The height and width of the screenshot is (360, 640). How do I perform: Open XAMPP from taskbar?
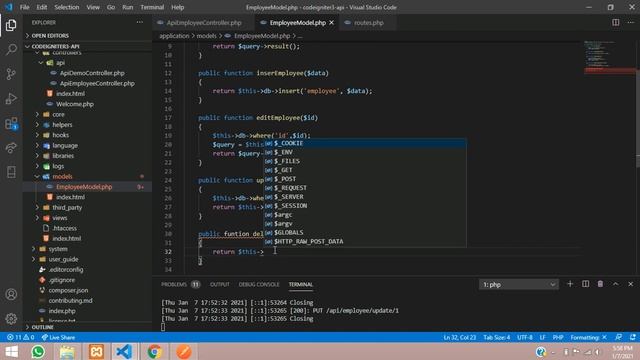96,351
